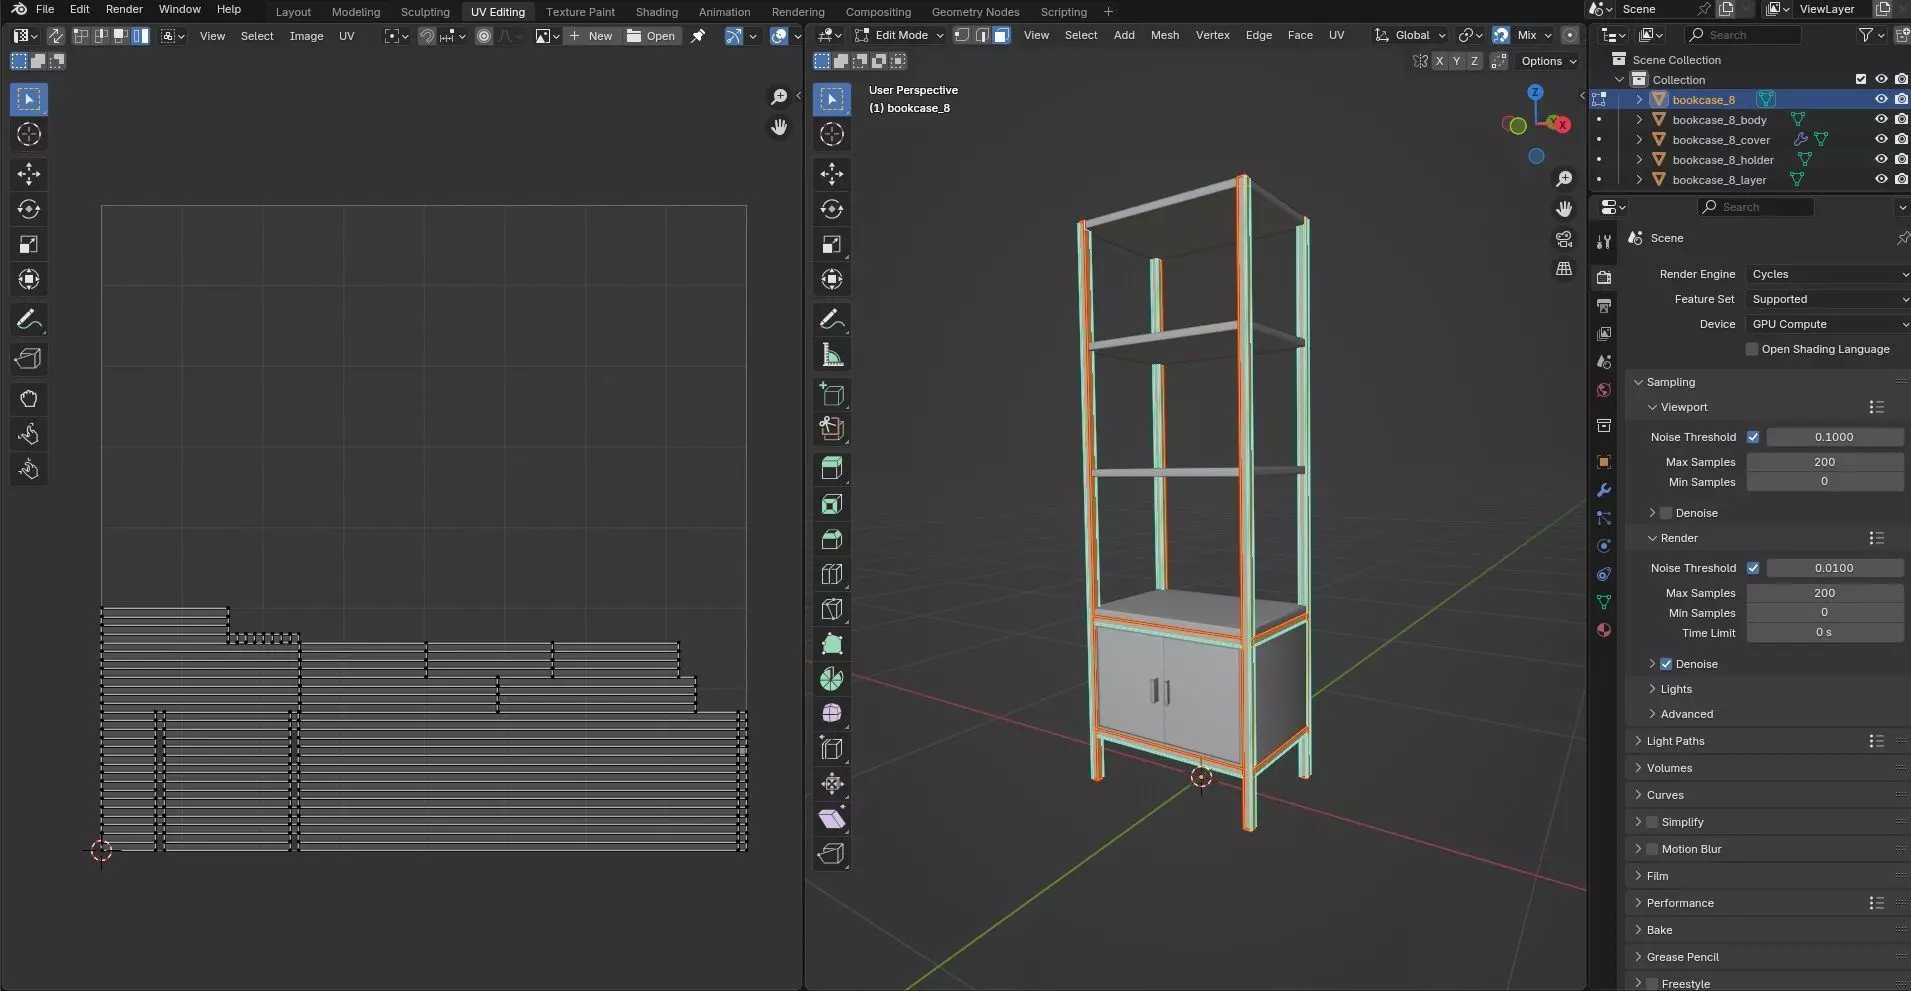Screen dimensions: 1911x991
Task: Open the Material properties tab
Action: pyautogui.click(x=1604, y=630)
